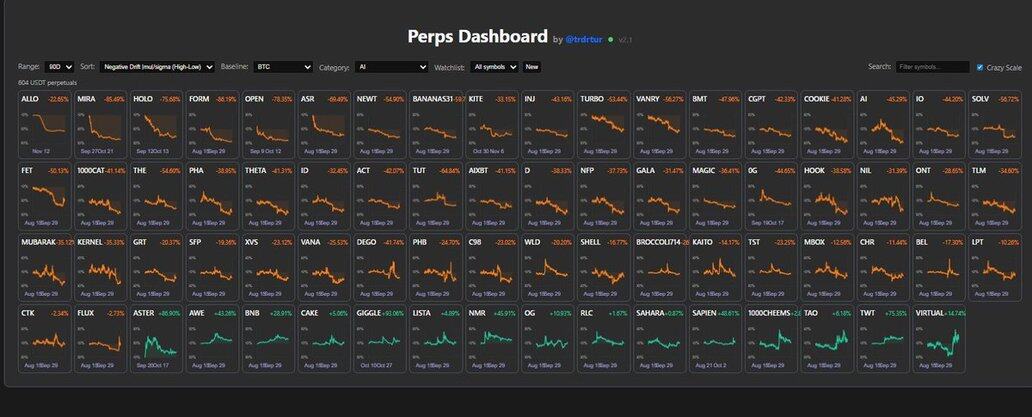Viewport: 1032px width, 417px height.
Task: Open the Watchlist All symbols dropdown
Action: click(495, 67)
